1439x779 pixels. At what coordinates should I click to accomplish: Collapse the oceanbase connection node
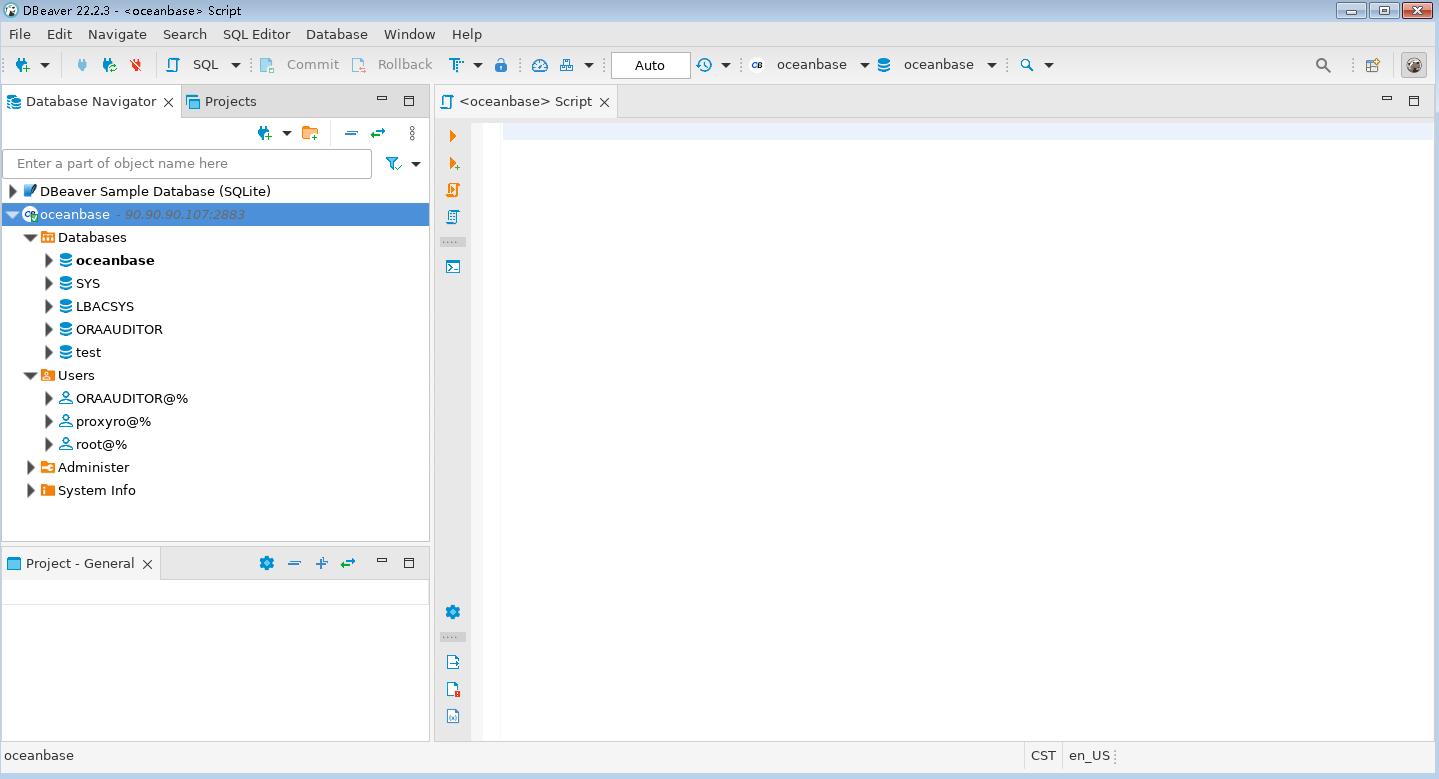[12, 214]
